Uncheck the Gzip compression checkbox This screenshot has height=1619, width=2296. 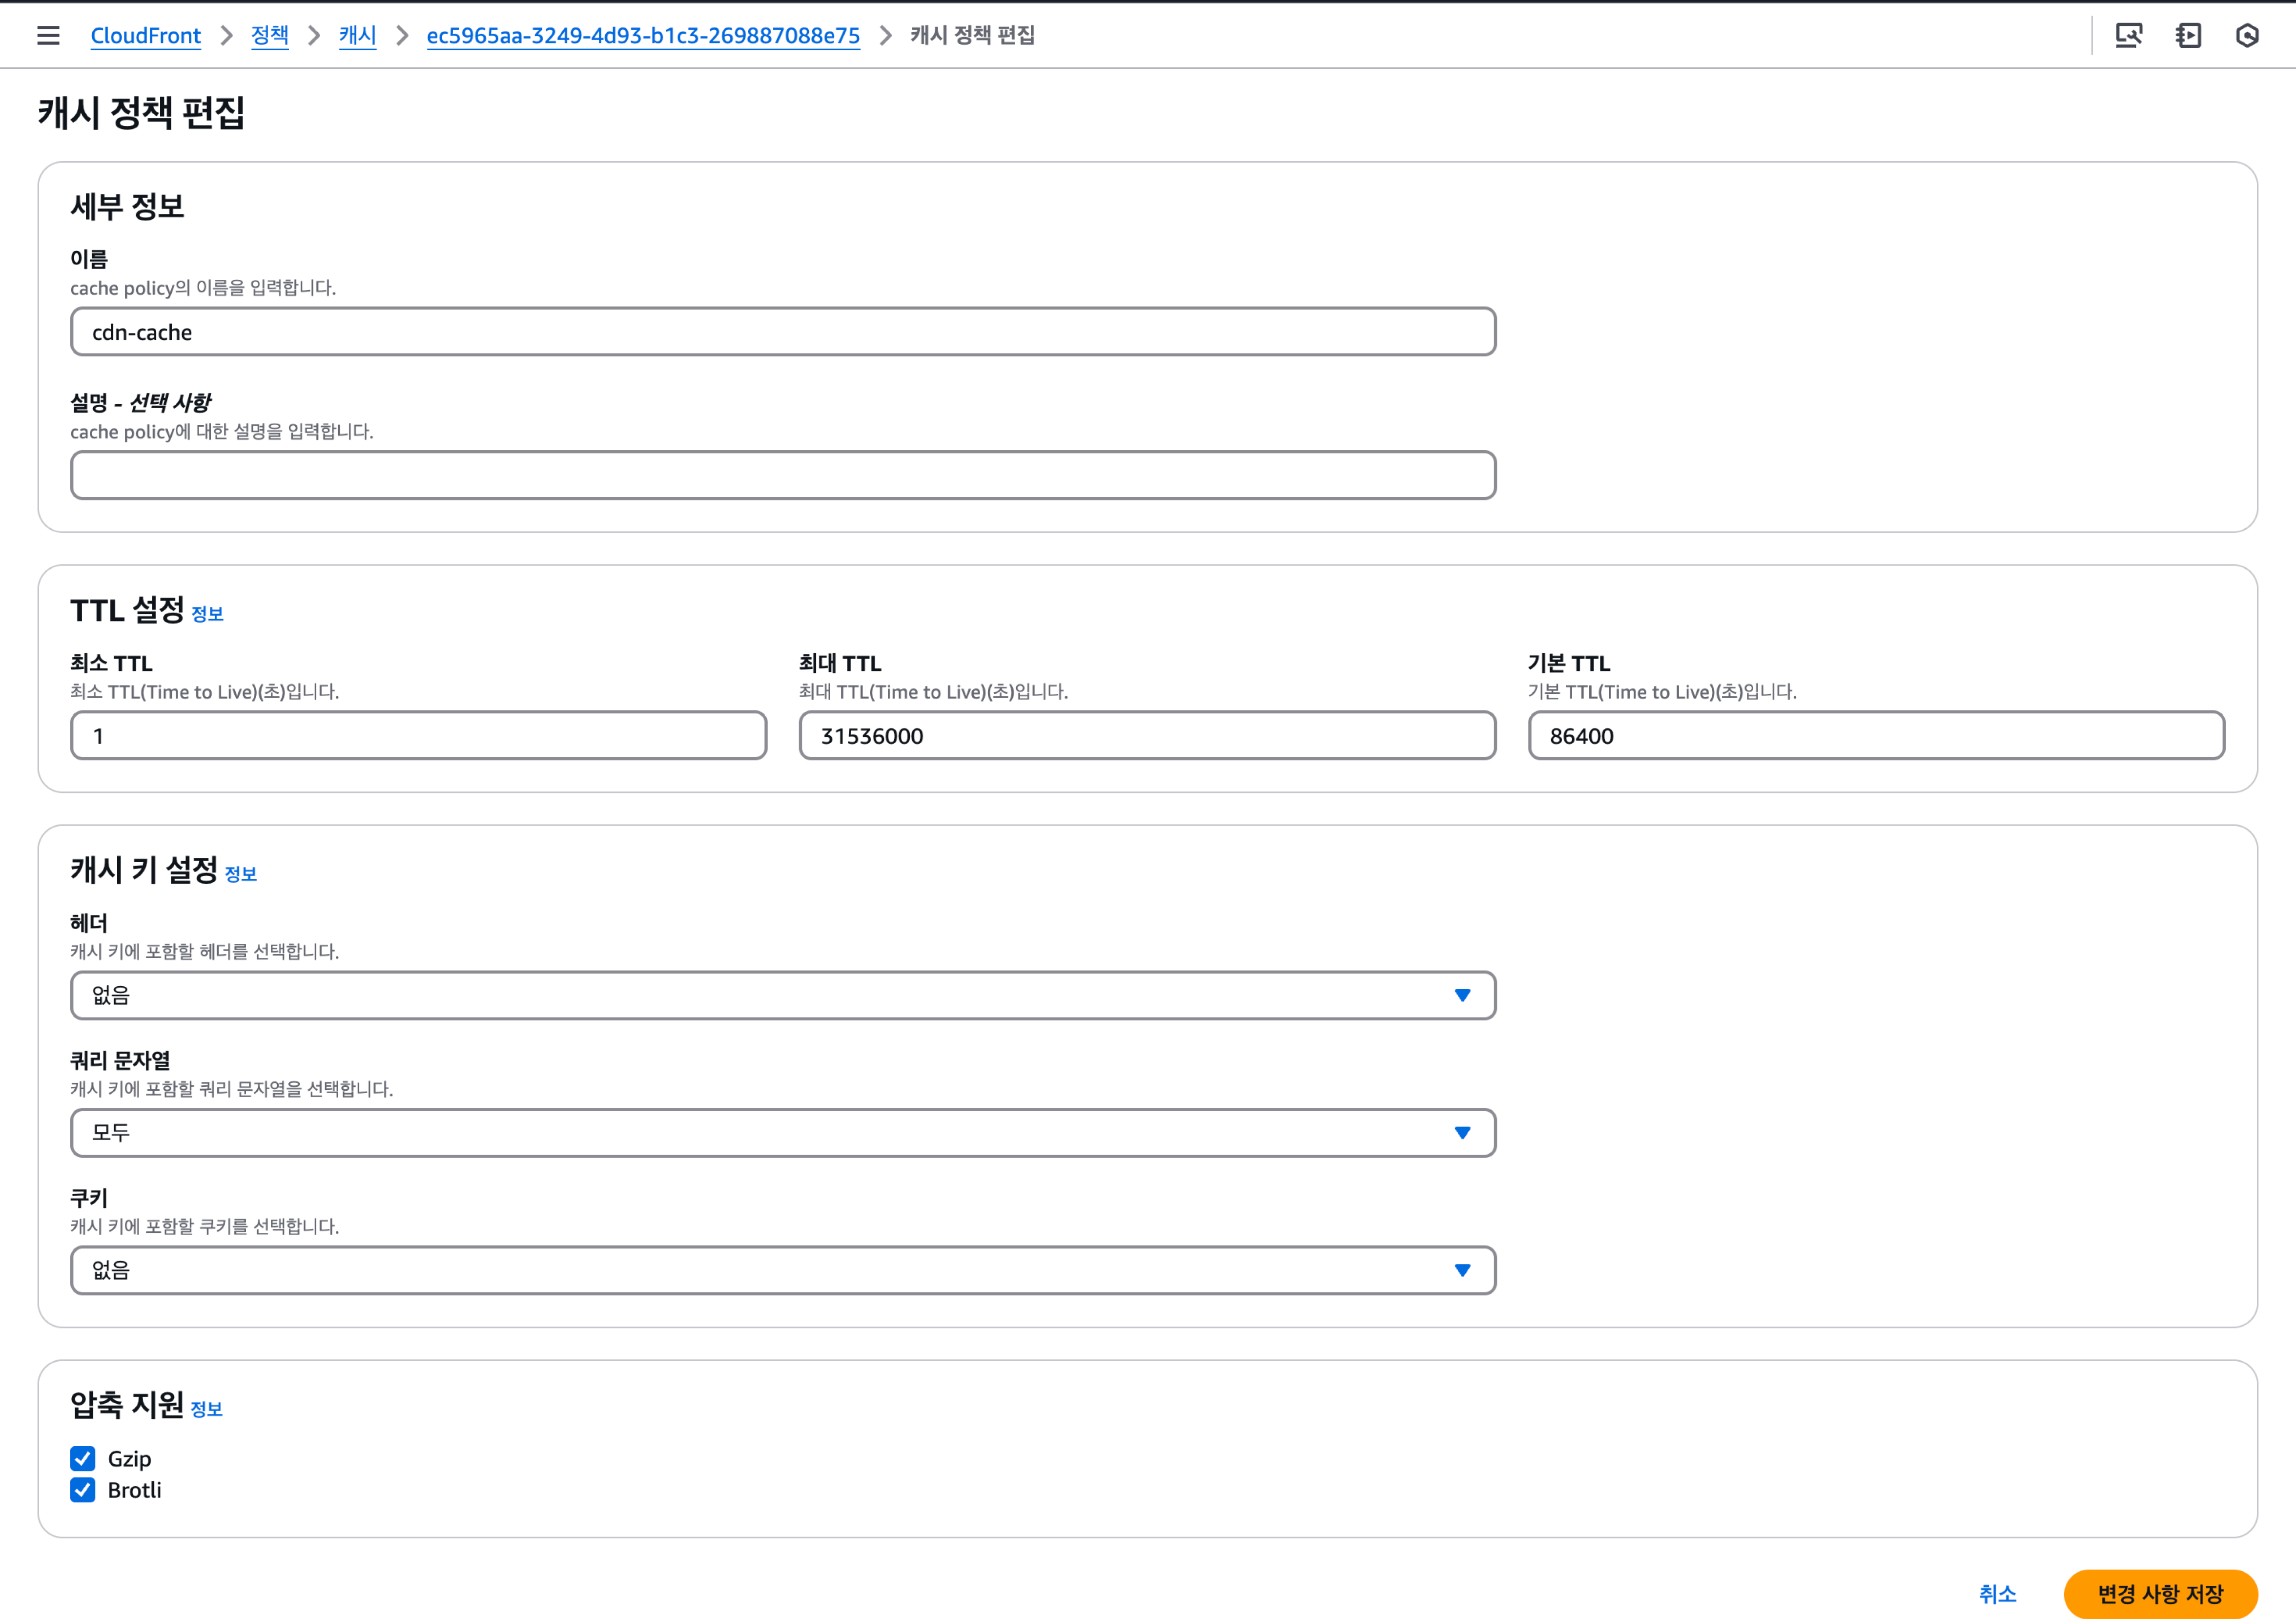83,1458
